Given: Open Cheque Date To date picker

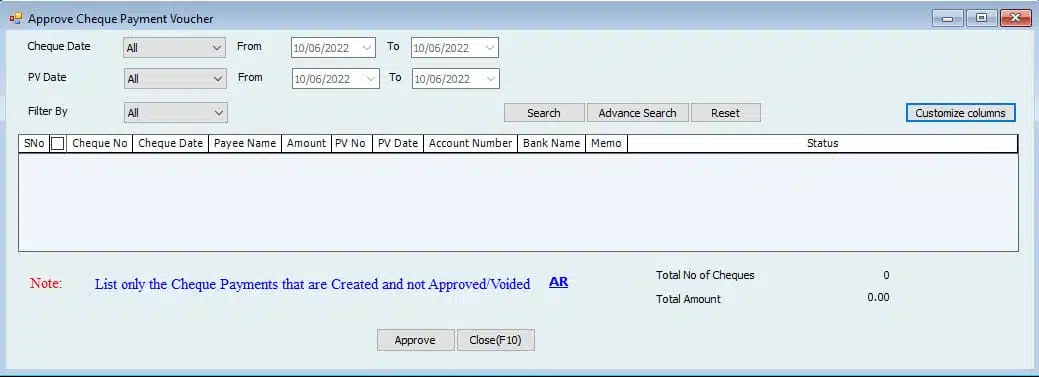Looking at the screenshot, I should coord(455,48).
